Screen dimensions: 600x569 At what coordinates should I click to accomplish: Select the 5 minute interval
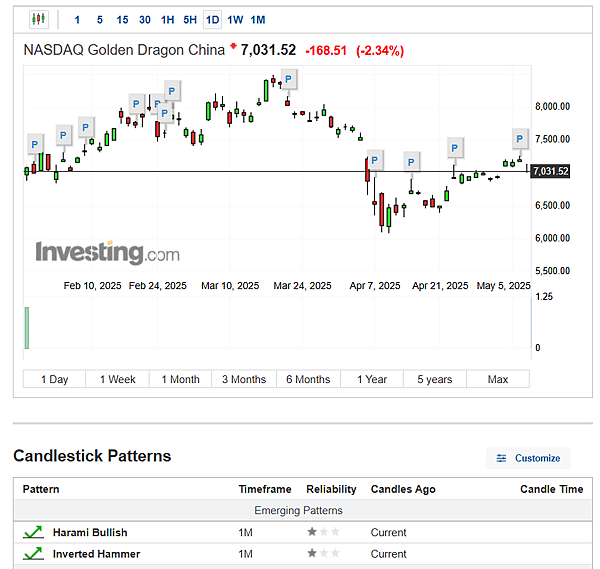tap(99, 20)
